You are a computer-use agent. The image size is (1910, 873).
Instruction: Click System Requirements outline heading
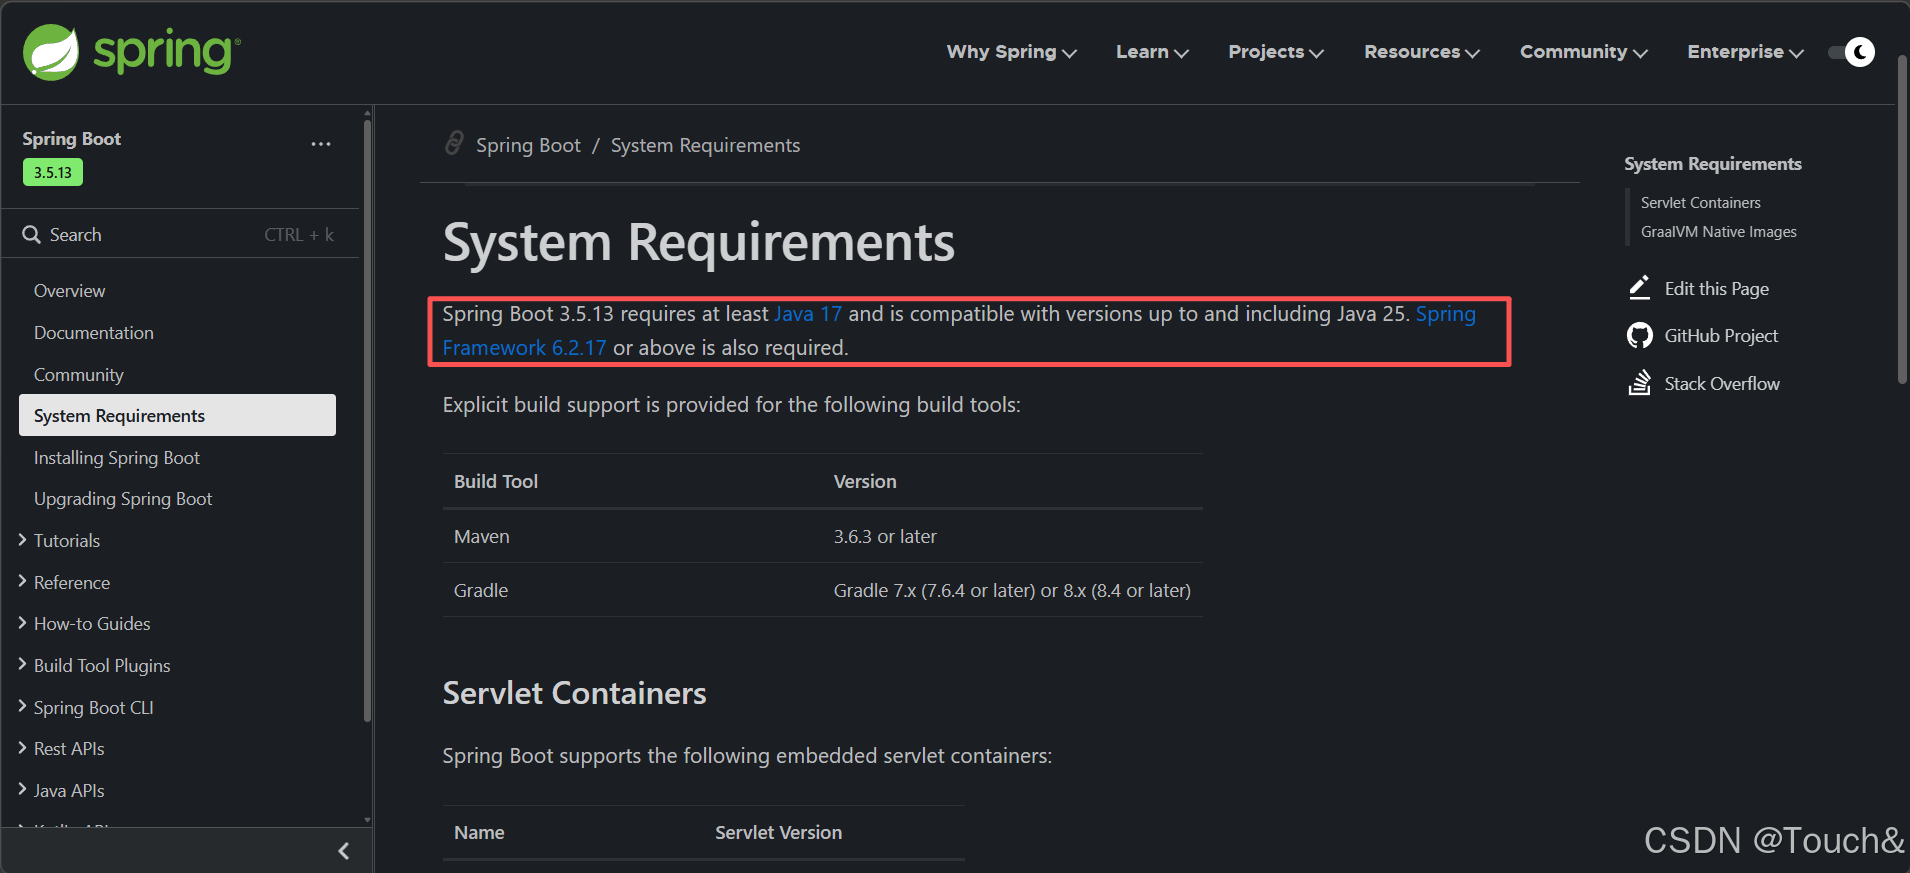pyautogui.click(x=1712, y=164)
